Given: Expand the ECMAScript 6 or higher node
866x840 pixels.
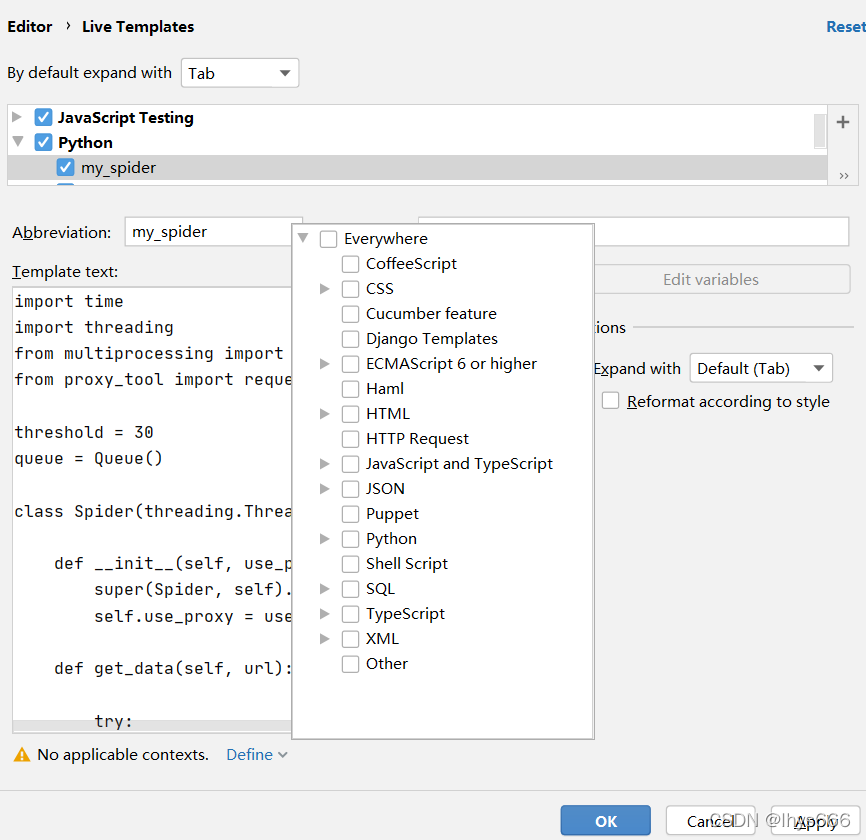Looking at the screenshot, I should 325,364.
